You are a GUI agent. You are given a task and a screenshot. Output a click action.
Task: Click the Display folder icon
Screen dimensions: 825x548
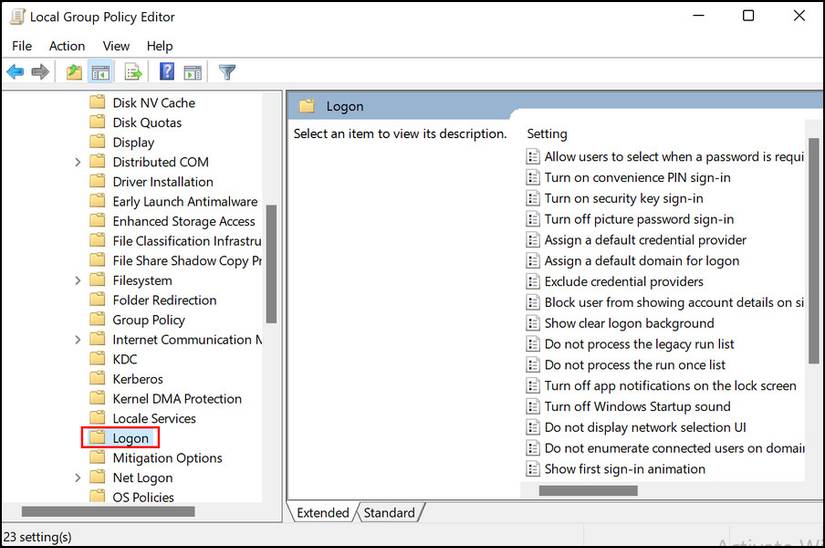point(97,141)
